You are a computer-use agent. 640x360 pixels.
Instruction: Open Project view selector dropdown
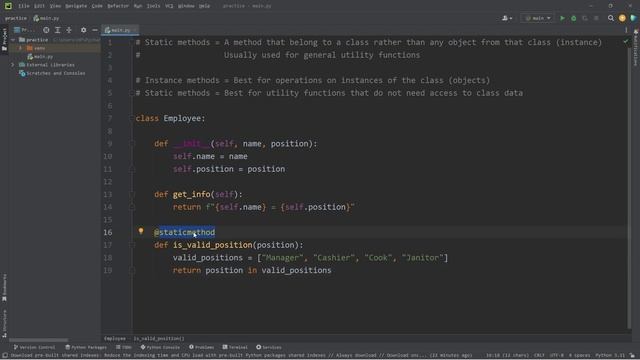(x=23, y=30)
